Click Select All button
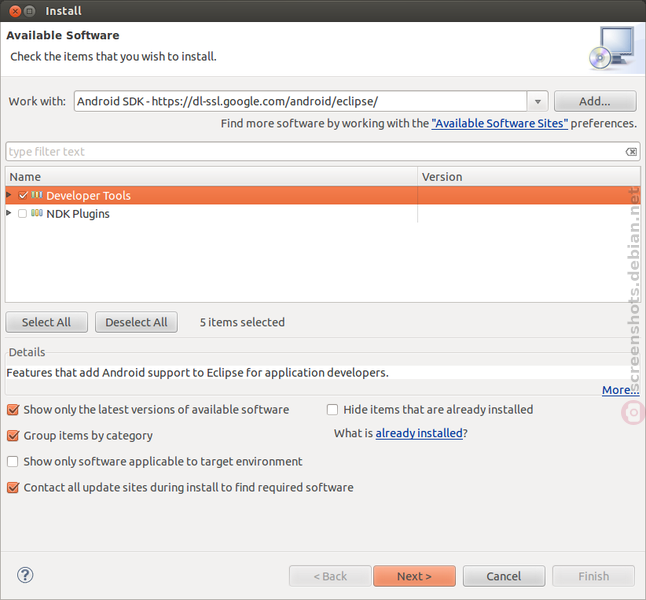Viewport: 646px width, 600px height. point(47,322)
